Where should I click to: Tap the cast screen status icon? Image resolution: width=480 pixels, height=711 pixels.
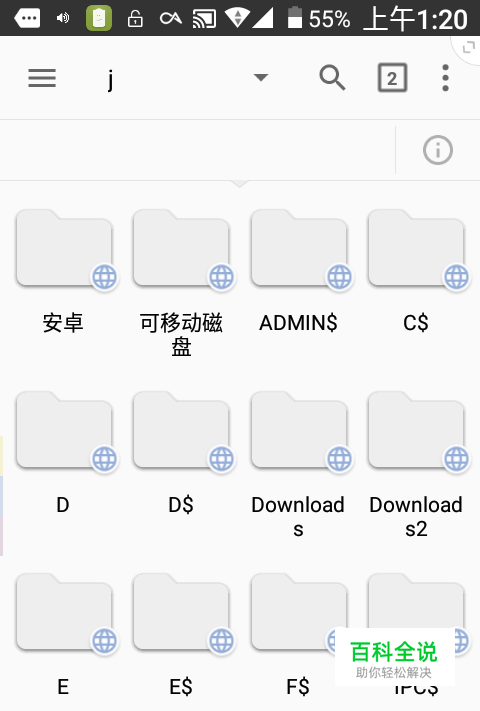coord(204,19)
